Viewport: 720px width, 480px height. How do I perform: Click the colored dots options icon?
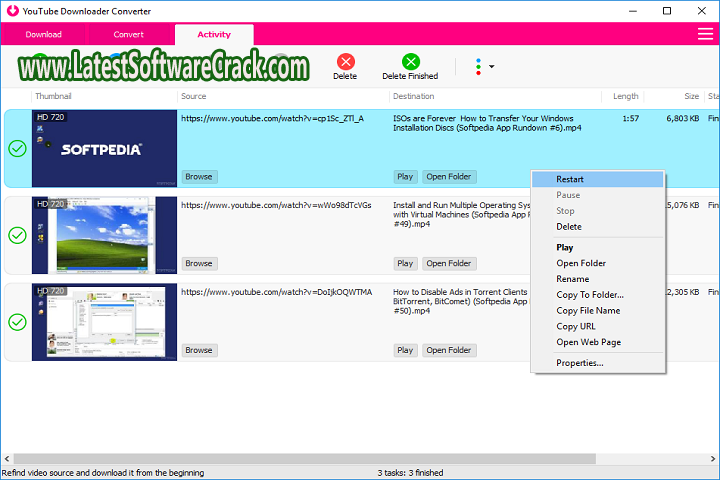(478, 67)
